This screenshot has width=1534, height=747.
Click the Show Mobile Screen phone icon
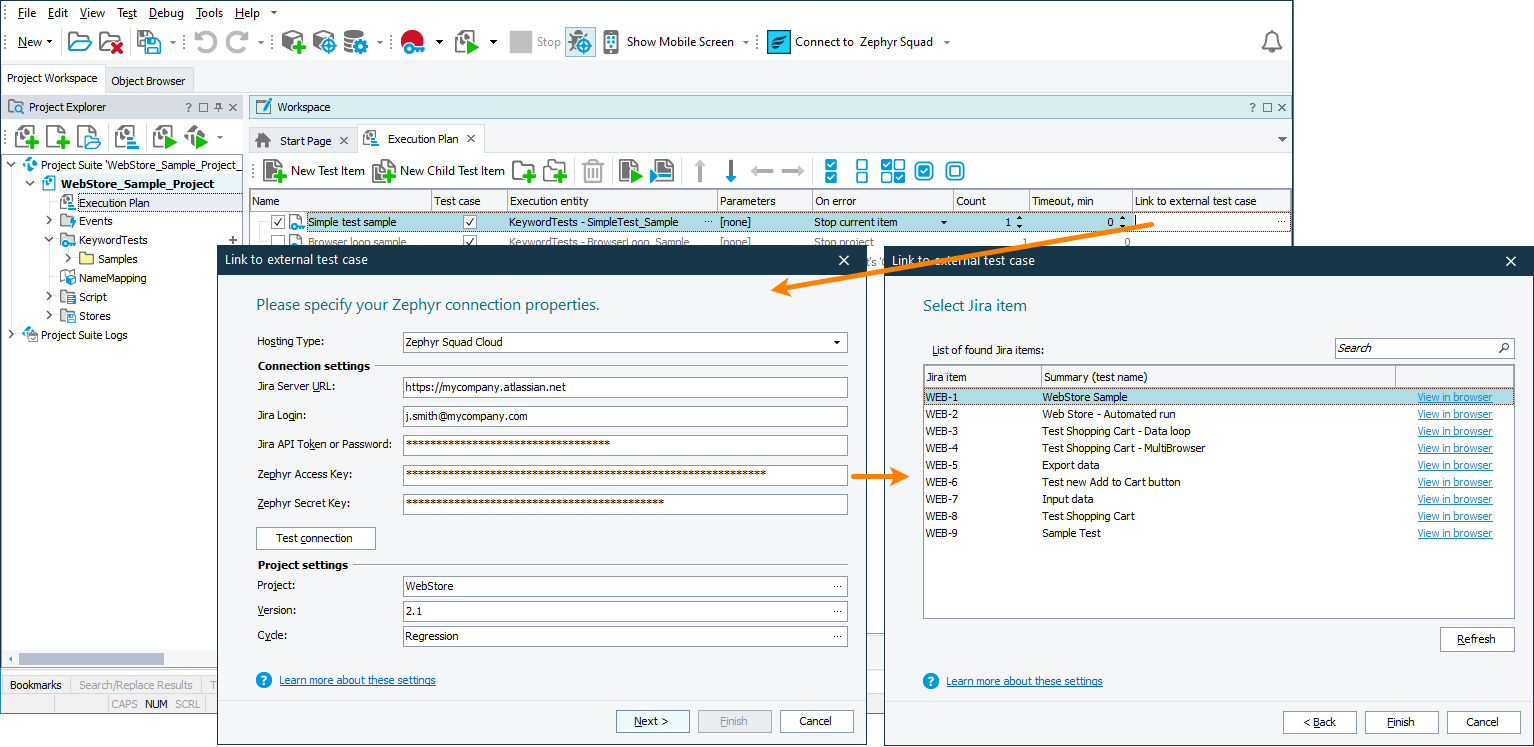pyautogui.click(x=611, y=42)
